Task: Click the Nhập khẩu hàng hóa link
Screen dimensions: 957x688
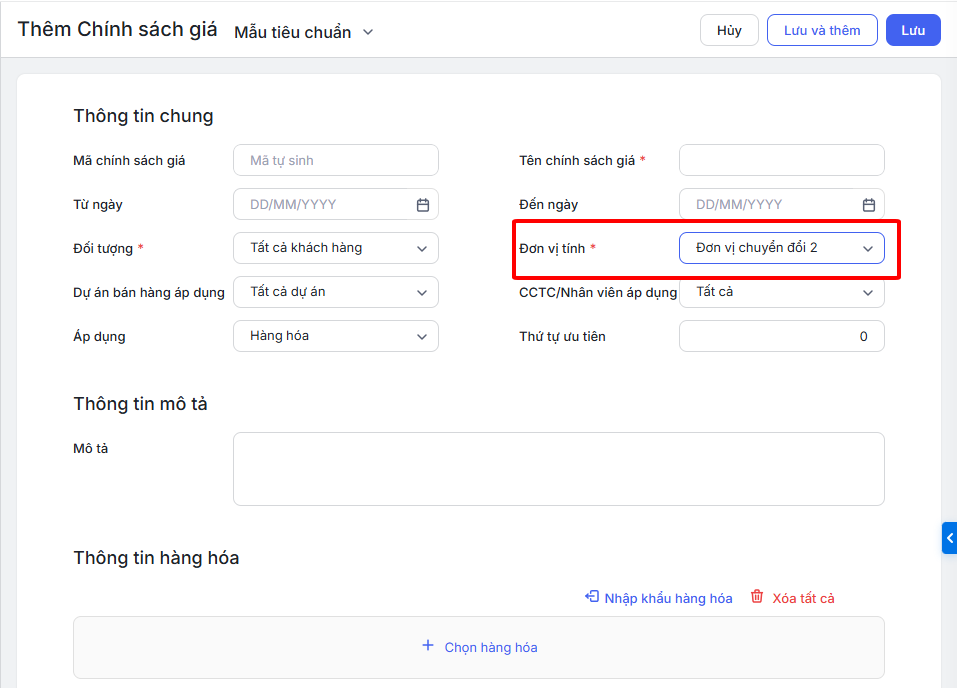Action: click(668, 598)
